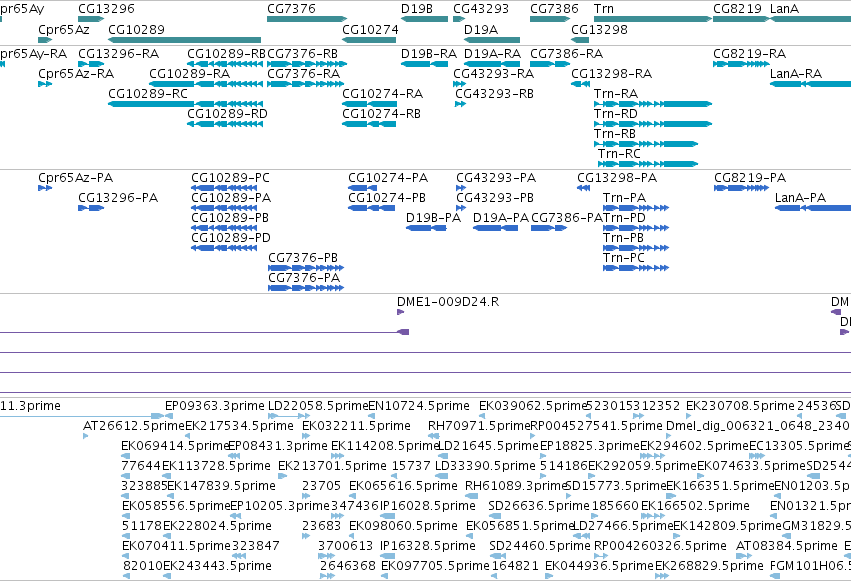Select the CG43293-RB transcript label
The height and width of the screenshot is (581, 851).
(x=494, y=94)
